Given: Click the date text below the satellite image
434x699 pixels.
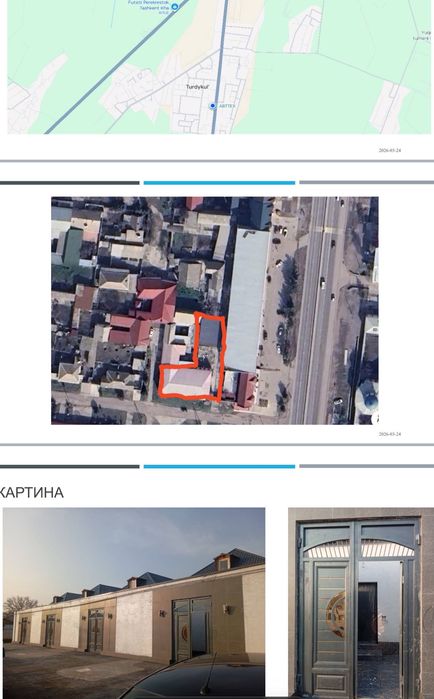Looking at the screenshot, I should [x=390, y=434].
